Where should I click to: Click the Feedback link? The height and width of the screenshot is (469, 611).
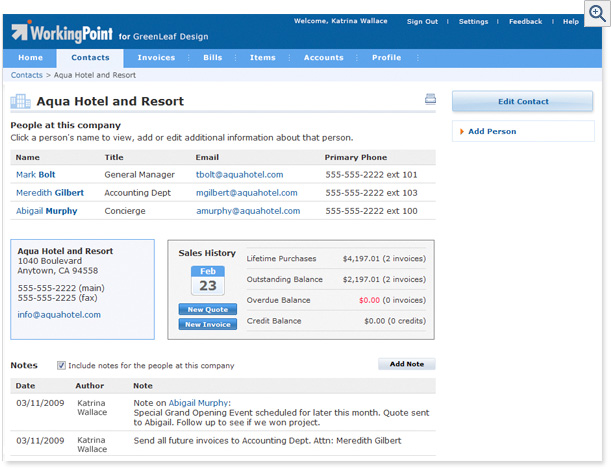point(525,22)
